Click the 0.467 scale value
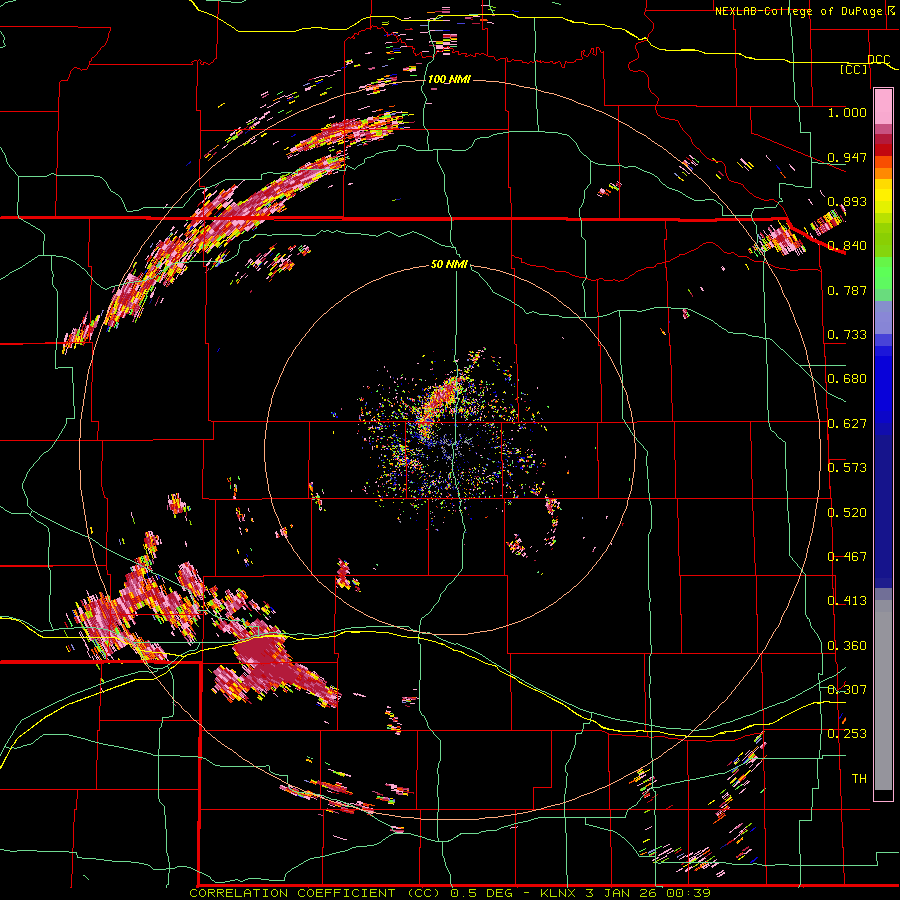This screenshot has width=900, height=900. (847, 557)
